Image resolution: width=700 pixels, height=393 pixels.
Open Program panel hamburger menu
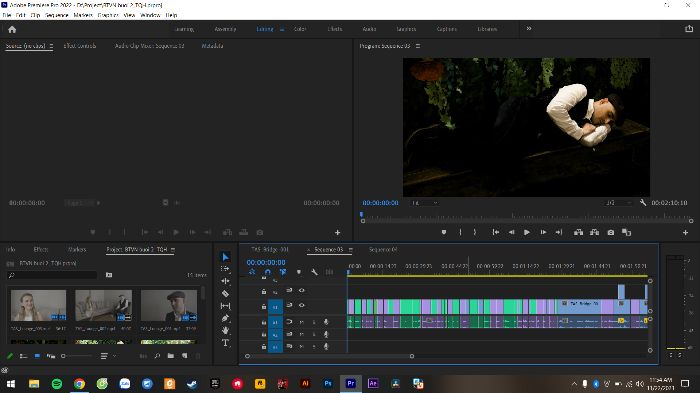click(x=418, y=46)
